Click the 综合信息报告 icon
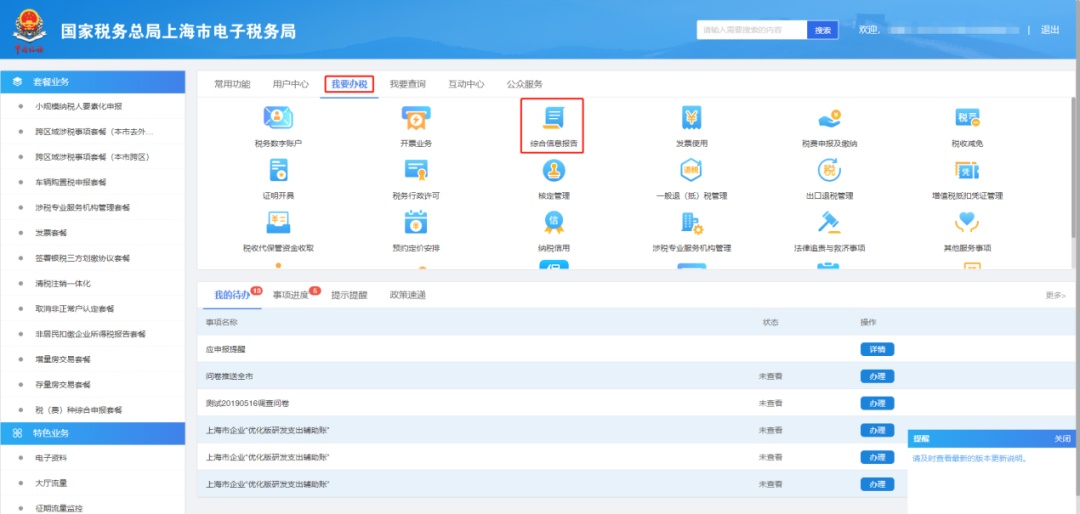The image size is (1080, 514). [553, 119]
